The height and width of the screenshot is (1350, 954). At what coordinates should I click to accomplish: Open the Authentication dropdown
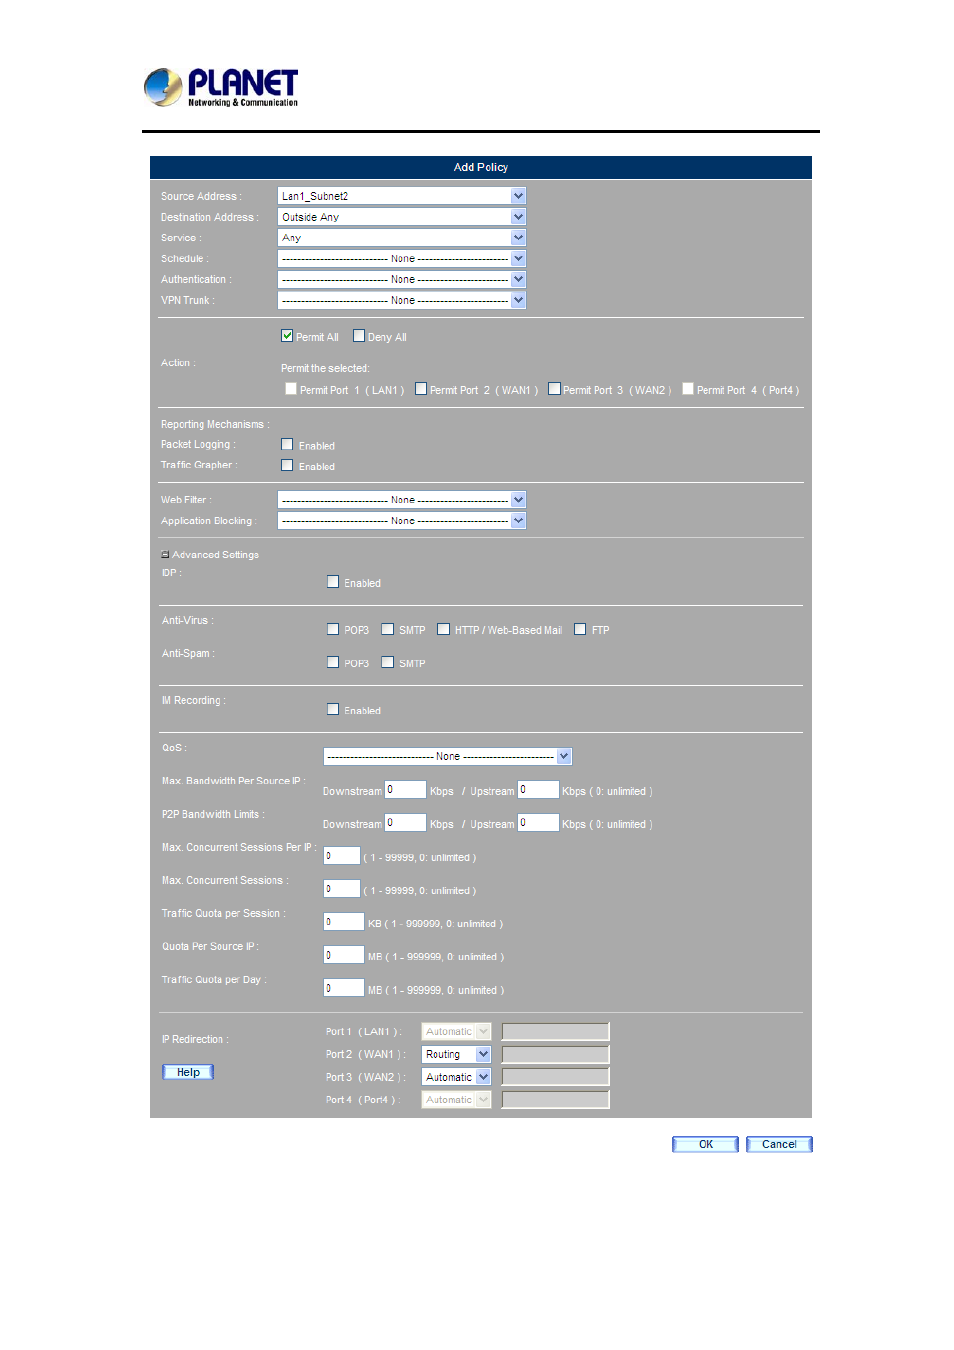pos(402,280)
